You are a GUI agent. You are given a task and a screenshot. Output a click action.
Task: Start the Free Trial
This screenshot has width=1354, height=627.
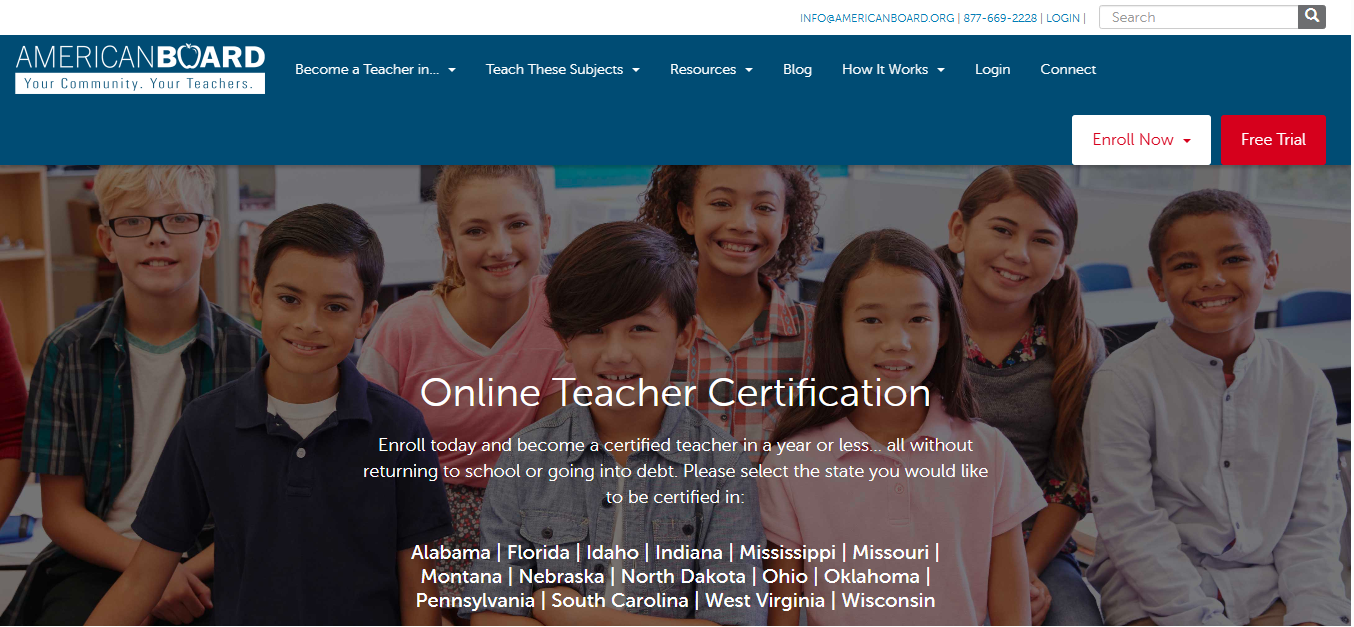[1273, 140]
